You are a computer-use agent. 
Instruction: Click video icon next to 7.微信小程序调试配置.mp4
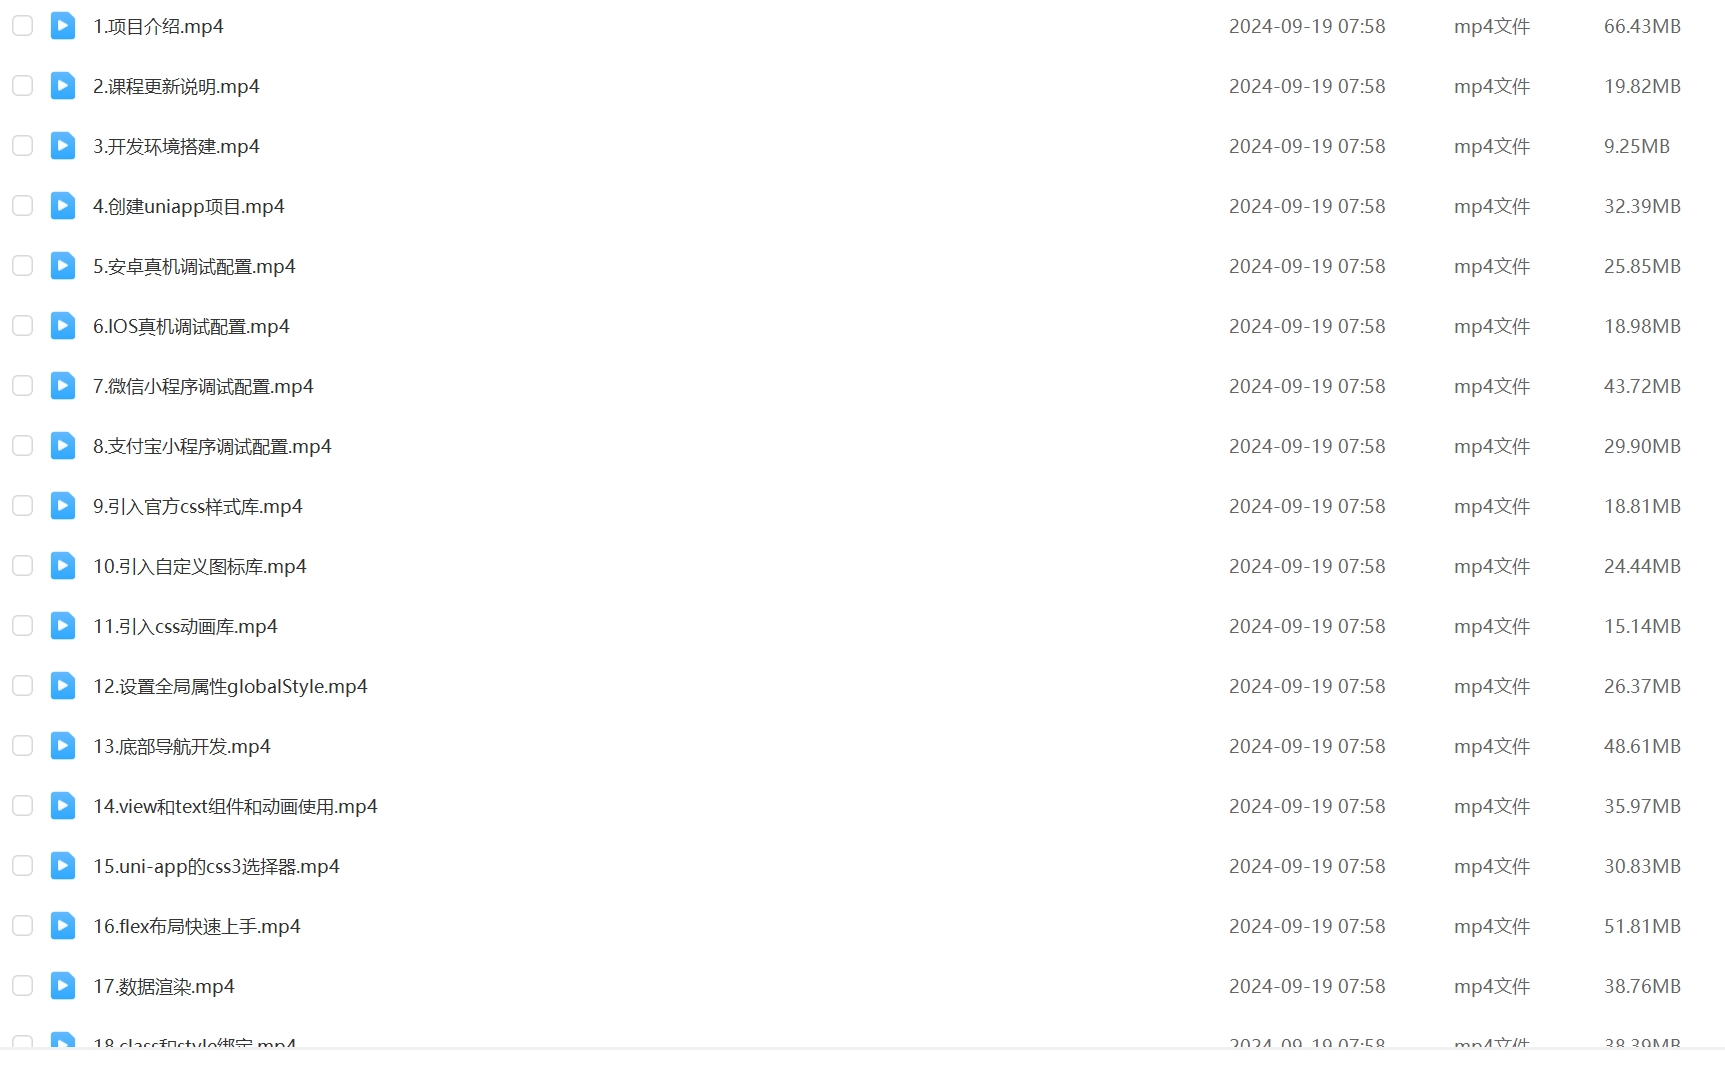(x=63, y=386)
